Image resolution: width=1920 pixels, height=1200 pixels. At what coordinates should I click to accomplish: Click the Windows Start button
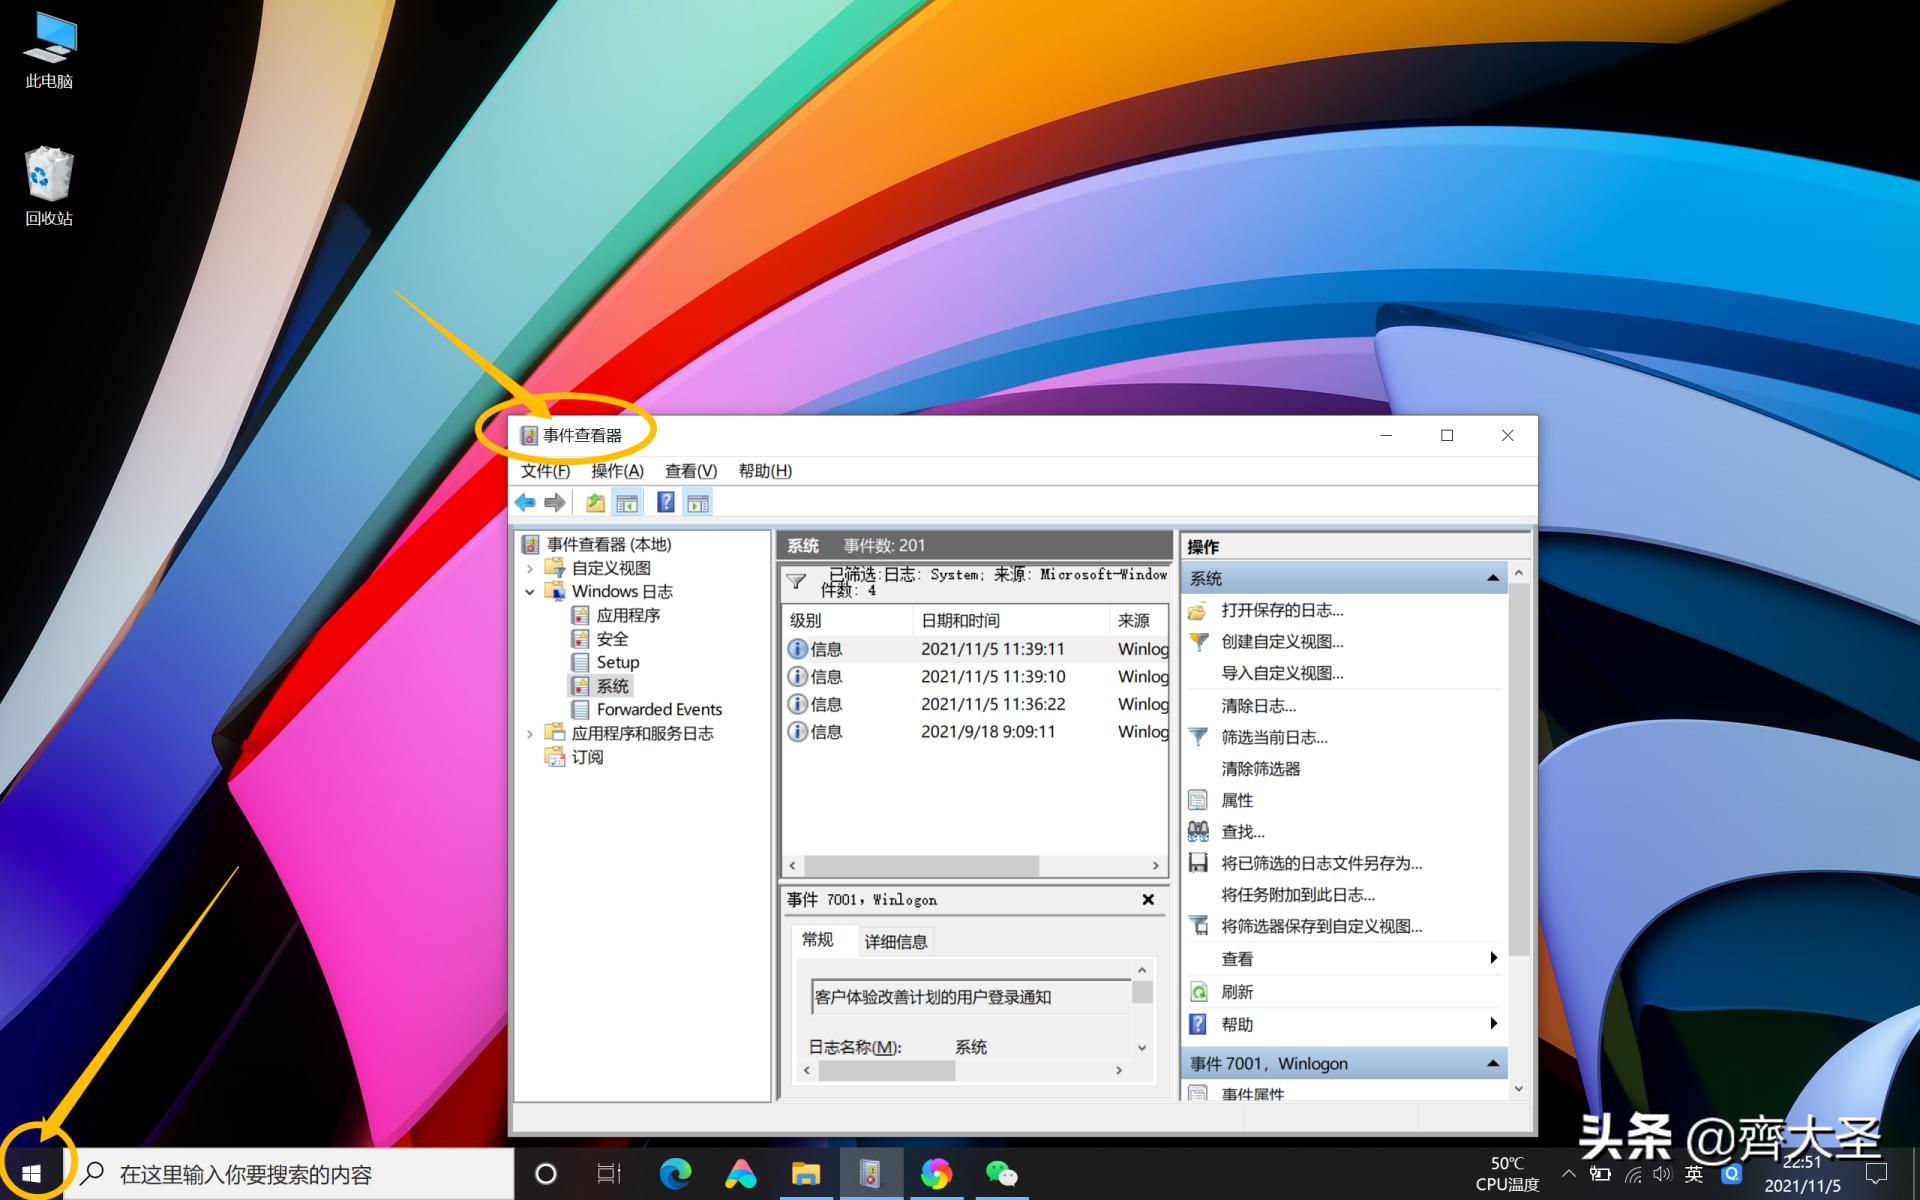pyautogui.click(x=31, y=1173)
